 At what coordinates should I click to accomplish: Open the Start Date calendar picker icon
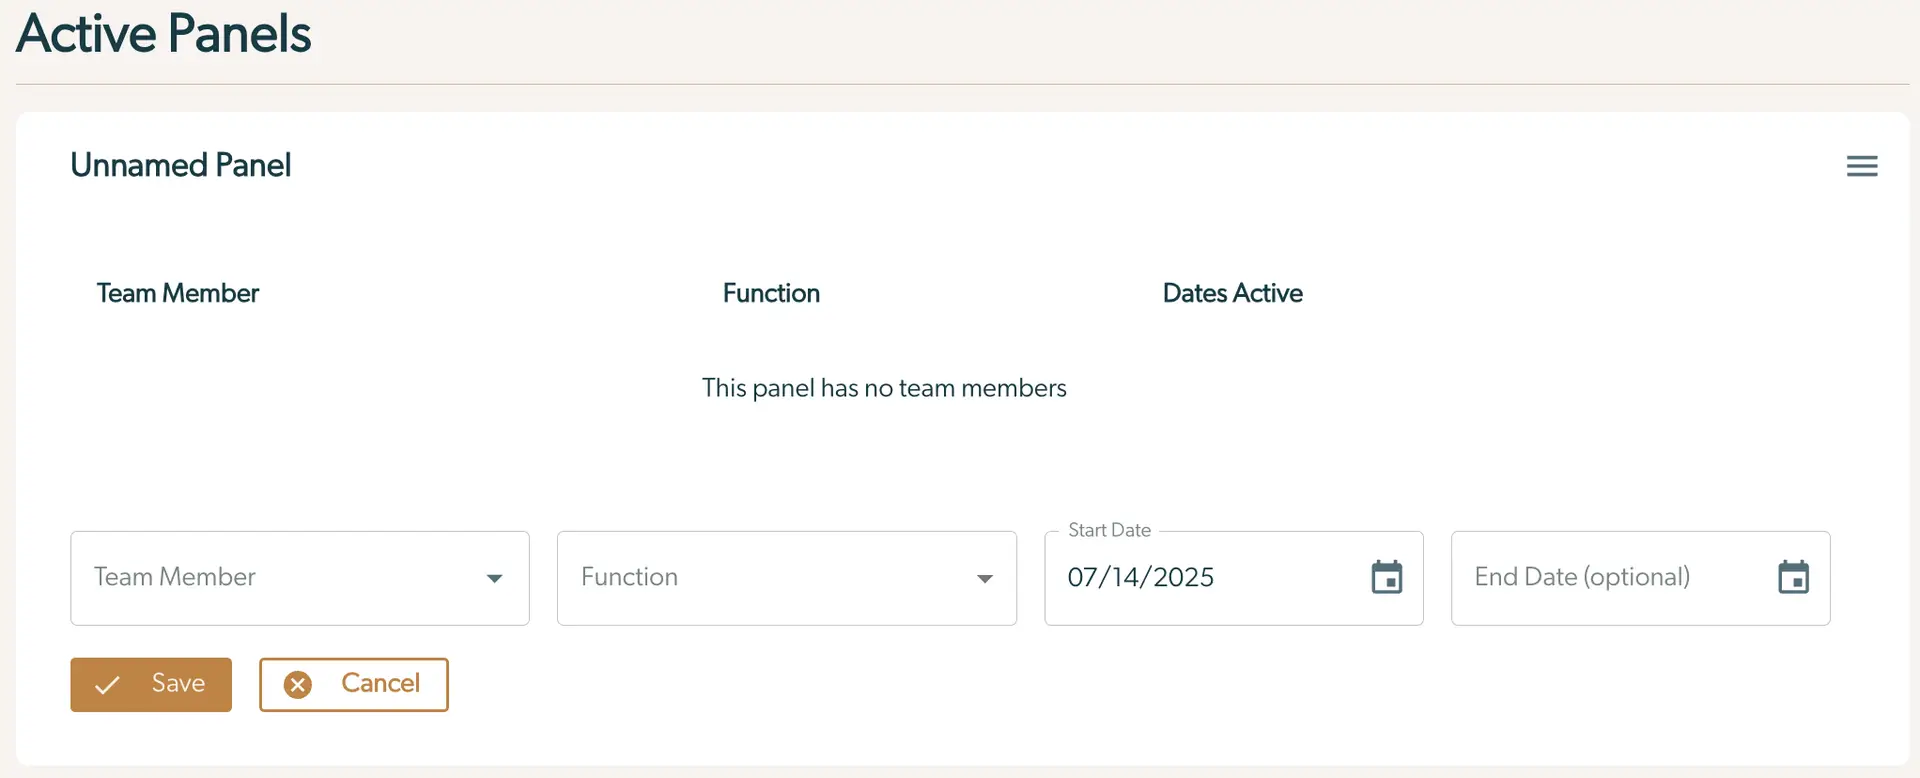pos(1386,578)
